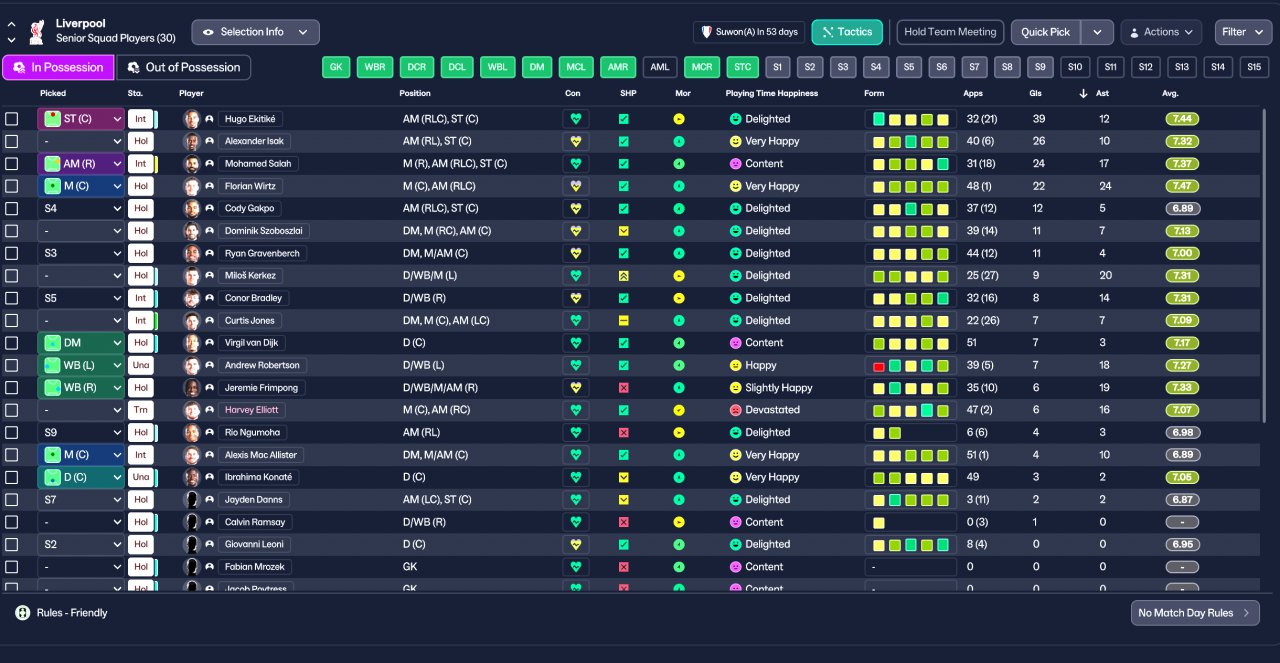
Task: Select the AML position slot
Action: click(659, 67)
